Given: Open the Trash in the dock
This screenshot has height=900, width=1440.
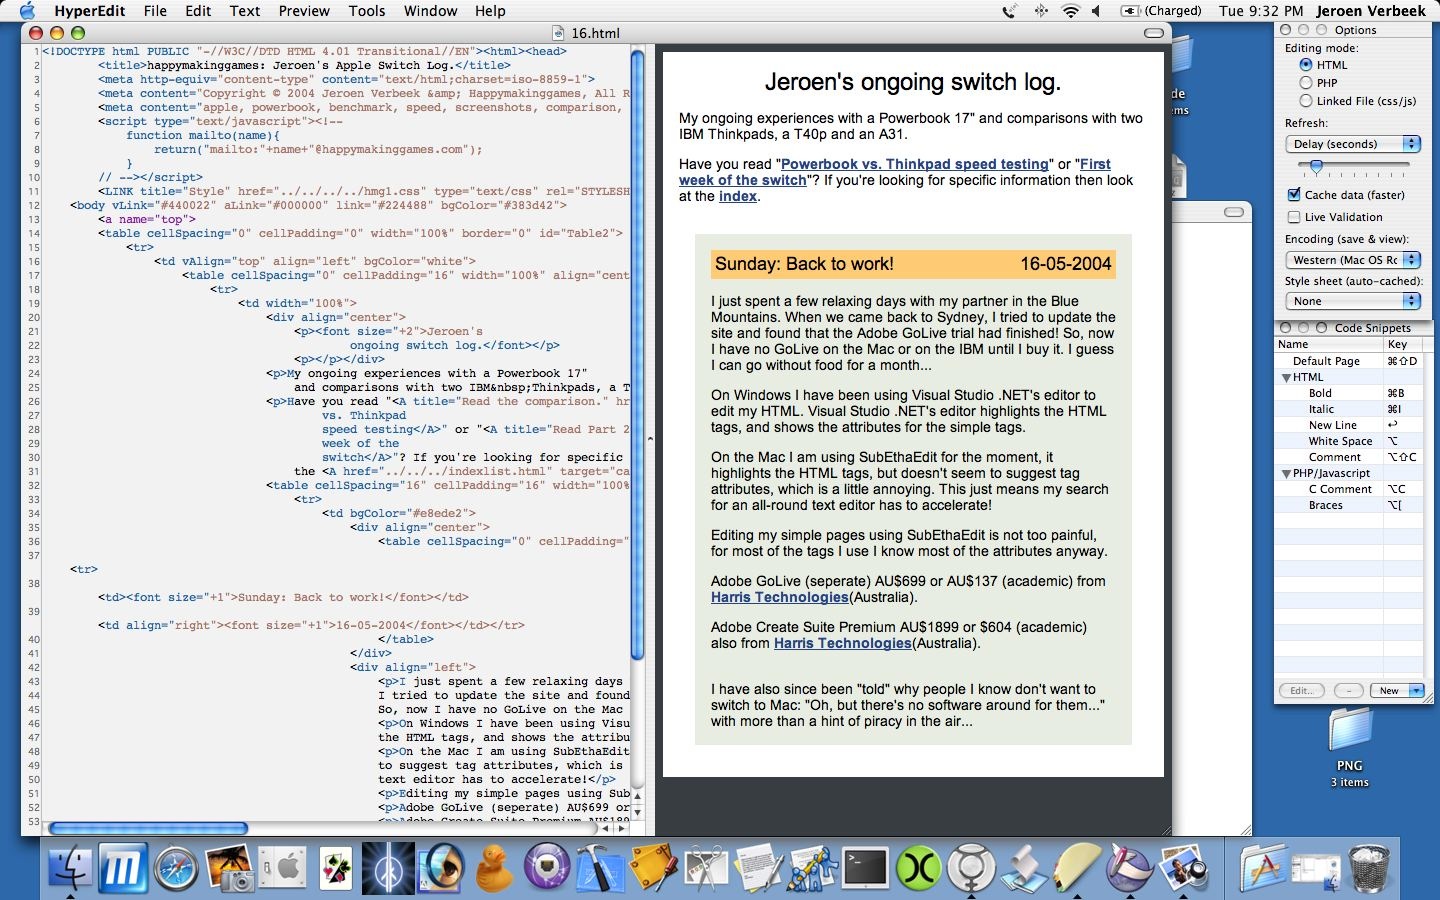Looking at the screenshot, I should [x=1369, y=867].
